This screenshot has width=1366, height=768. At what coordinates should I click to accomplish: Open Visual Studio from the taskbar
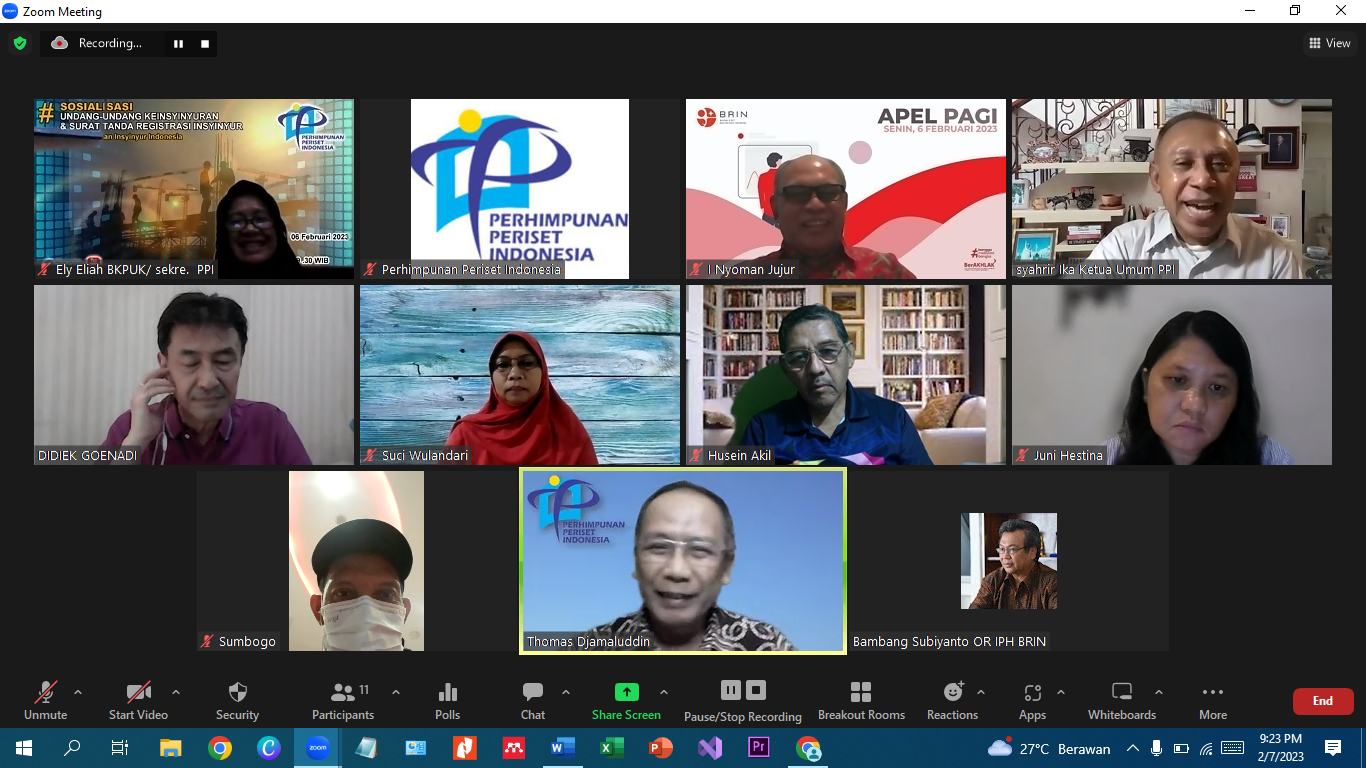pyautogui.click(x=710, y=748)
